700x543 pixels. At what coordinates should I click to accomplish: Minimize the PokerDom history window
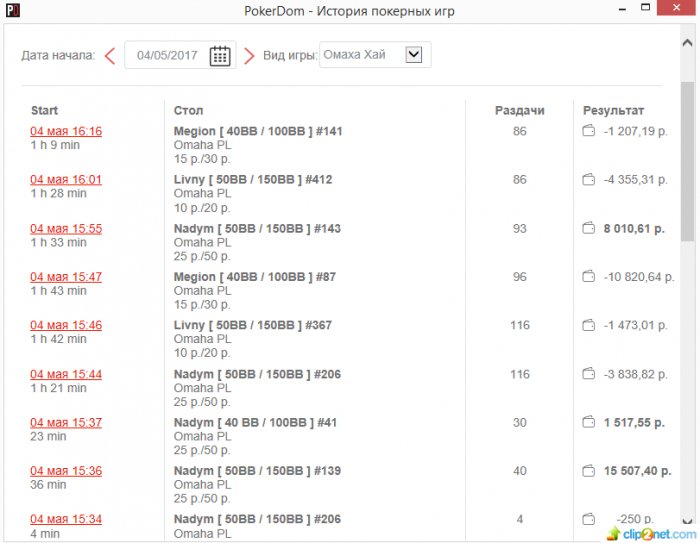623,9
